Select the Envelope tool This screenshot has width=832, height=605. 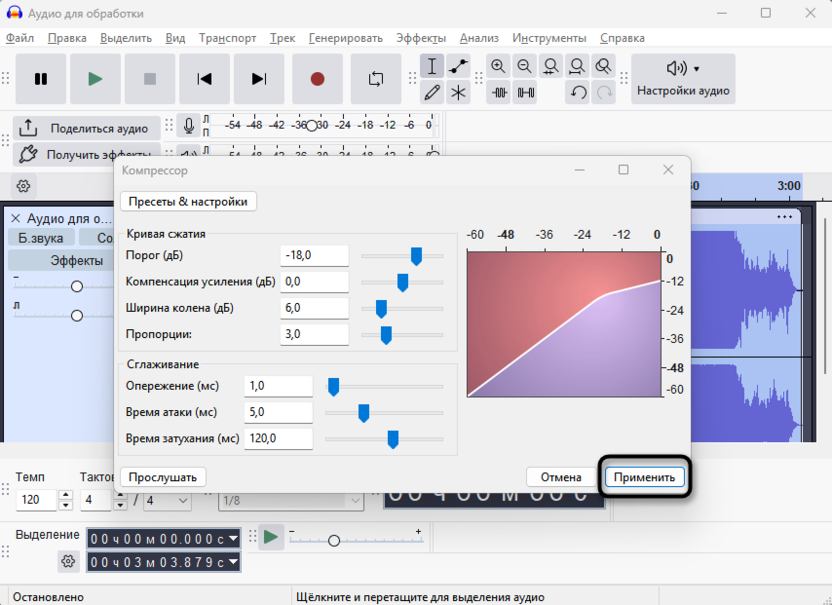[x=458, y=67]
